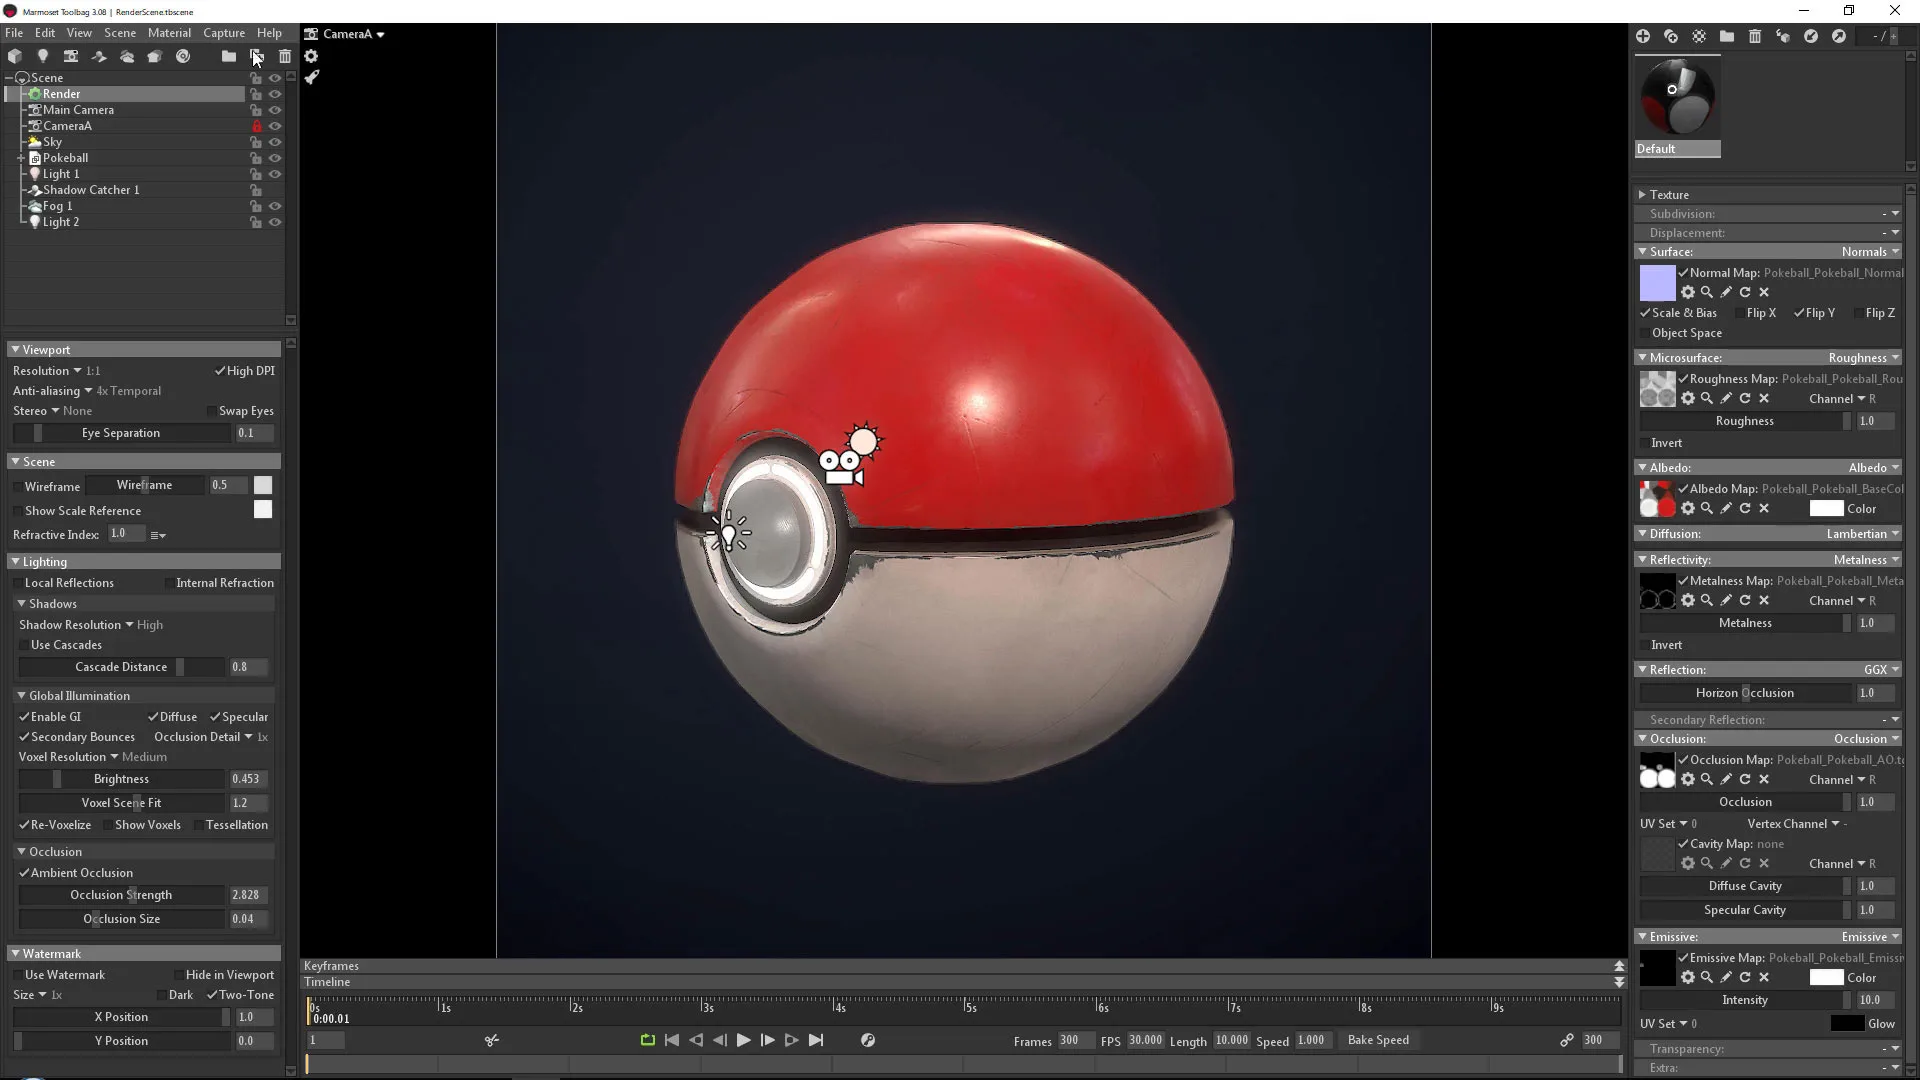
Task: Toggle Light 2 visibility eye
Action: [x=275, y=222]
